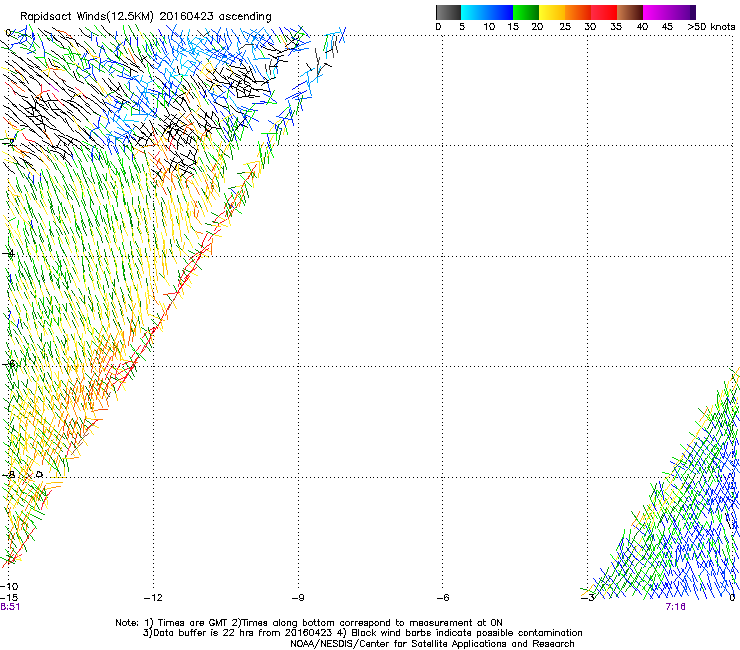Click the '-4' latitude label on left axis

tap(8, 254)
